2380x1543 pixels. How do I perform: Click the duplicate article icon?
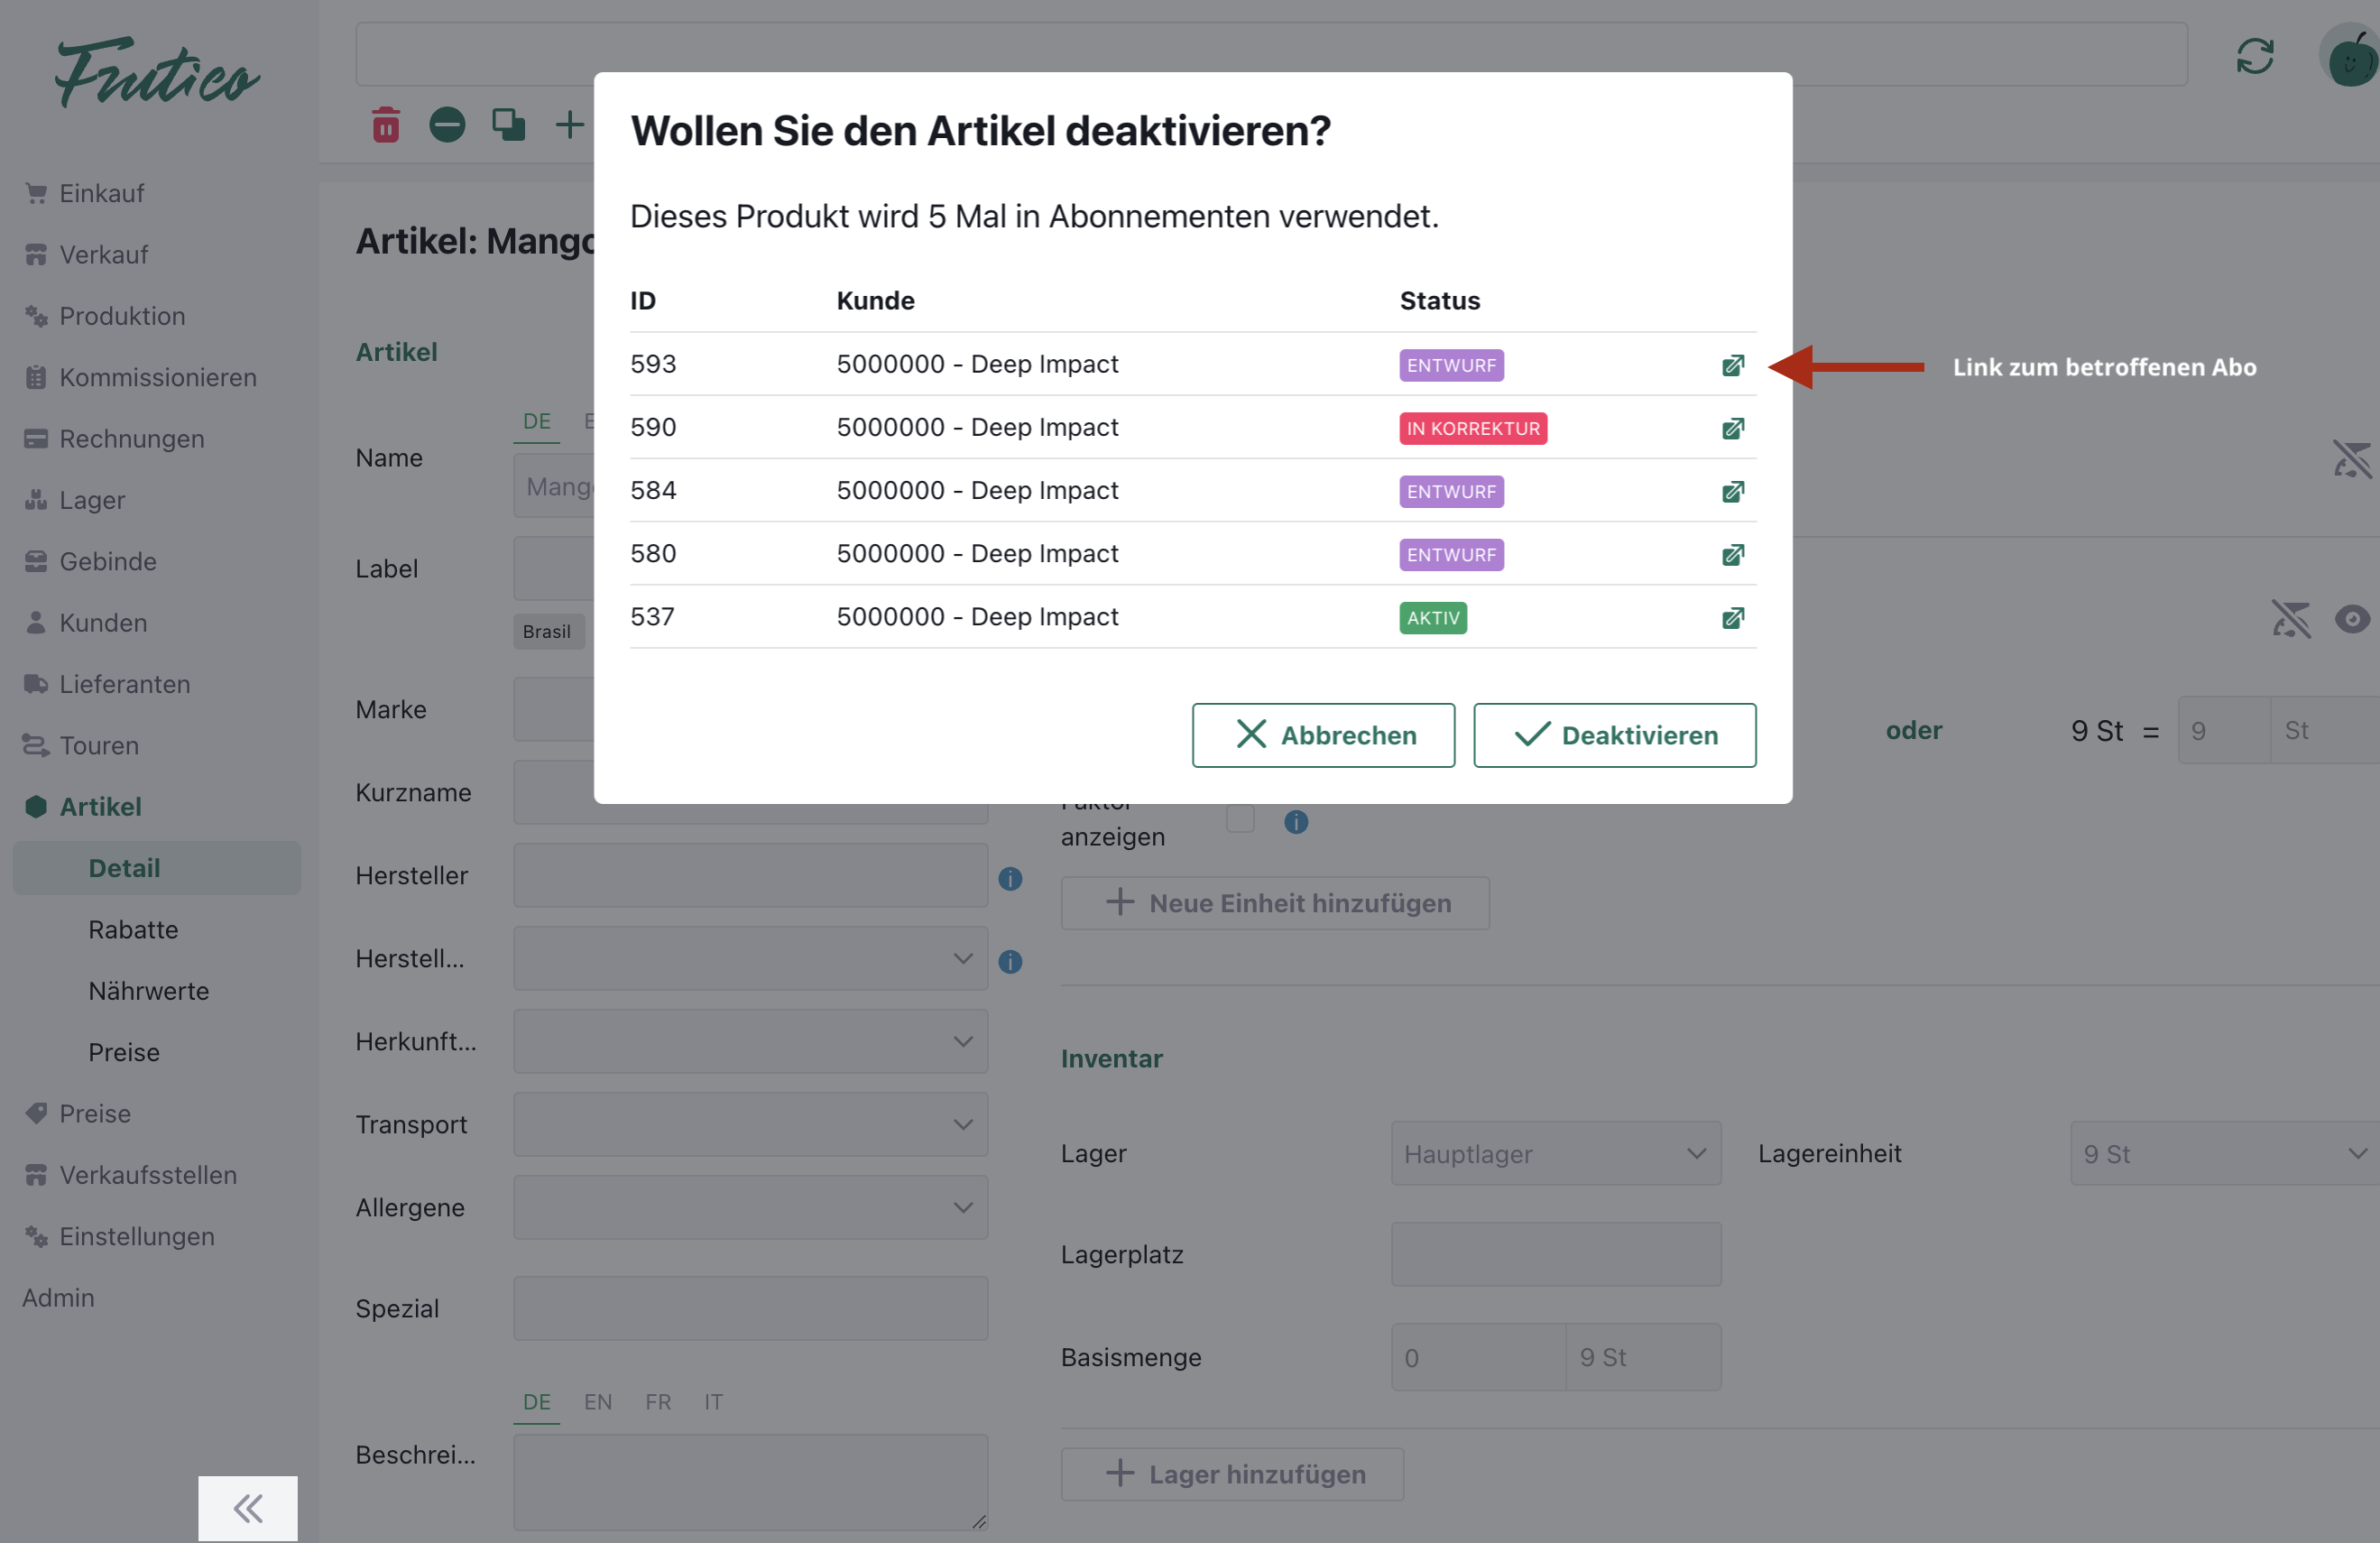[508, 125]
